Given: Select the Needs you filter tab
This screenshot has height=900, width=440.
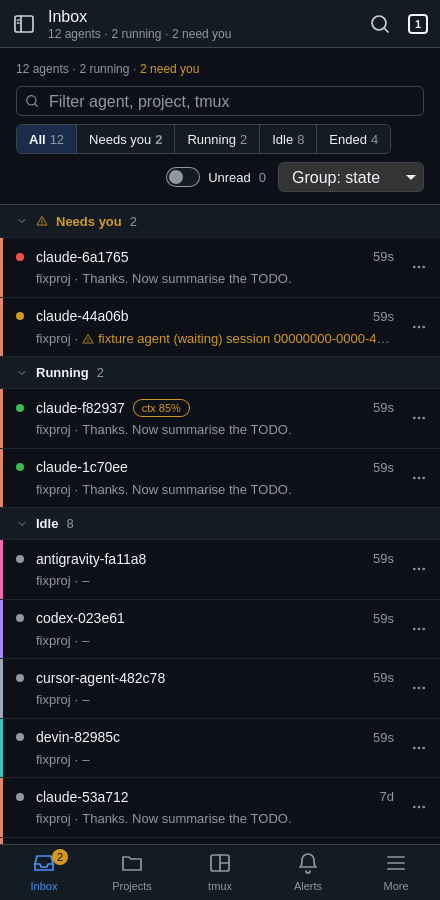Looking at the screenshot, I should point(126,139).
